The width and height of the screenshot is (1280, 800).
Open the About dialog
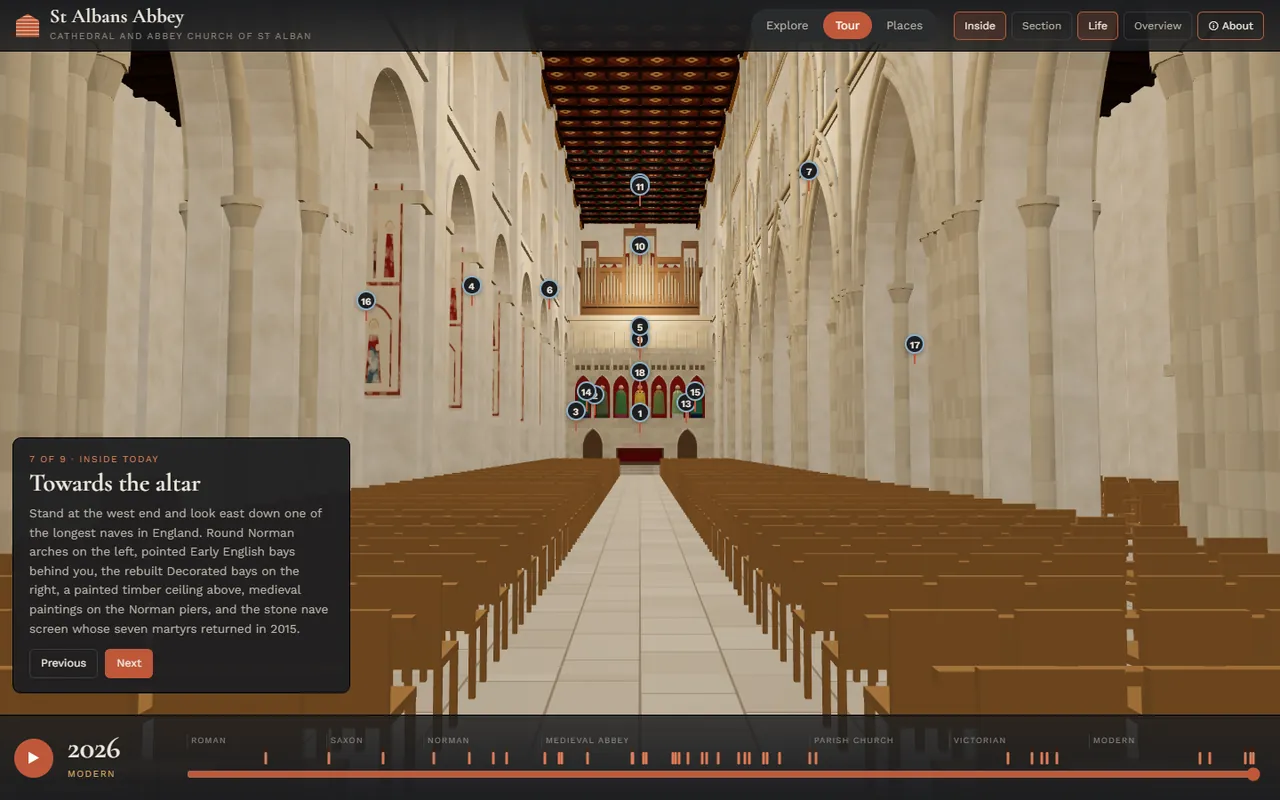[1231, 26]
